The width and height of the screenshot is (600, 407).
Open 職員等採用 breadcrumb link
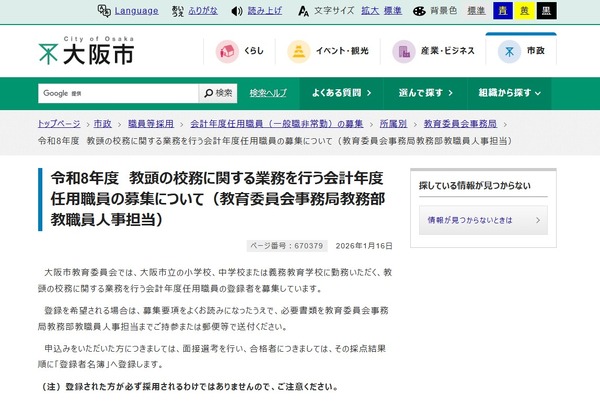151,124
